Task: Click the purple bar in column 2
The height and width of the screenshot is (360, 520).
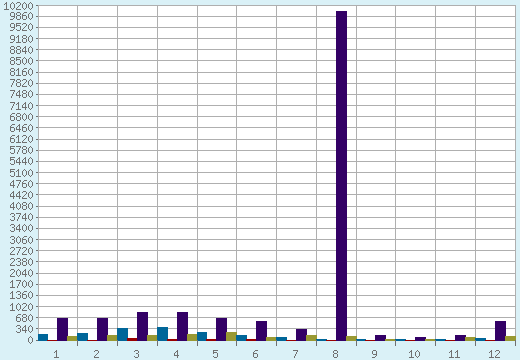Action: tap(102, 329)
